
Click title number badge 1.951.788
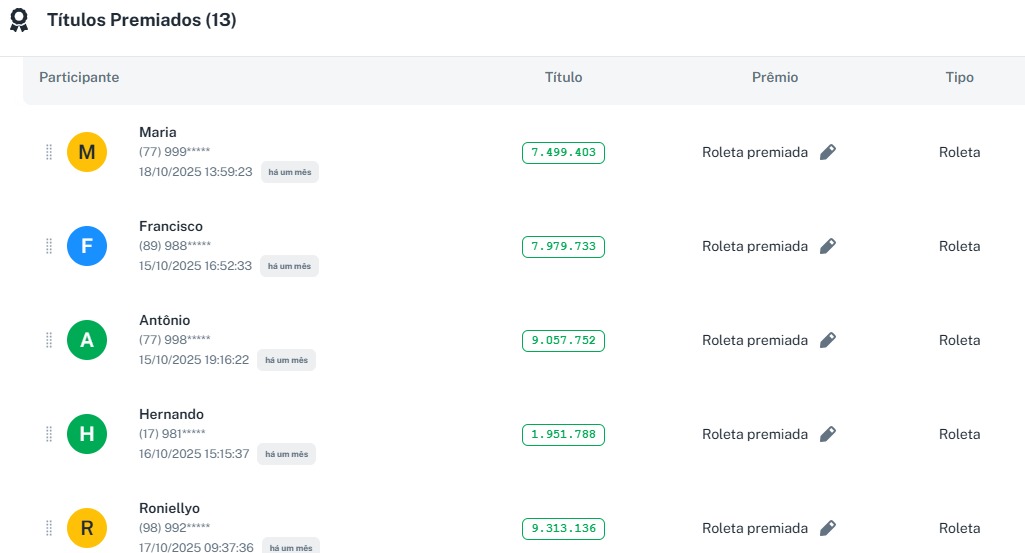tap(563, 434)
